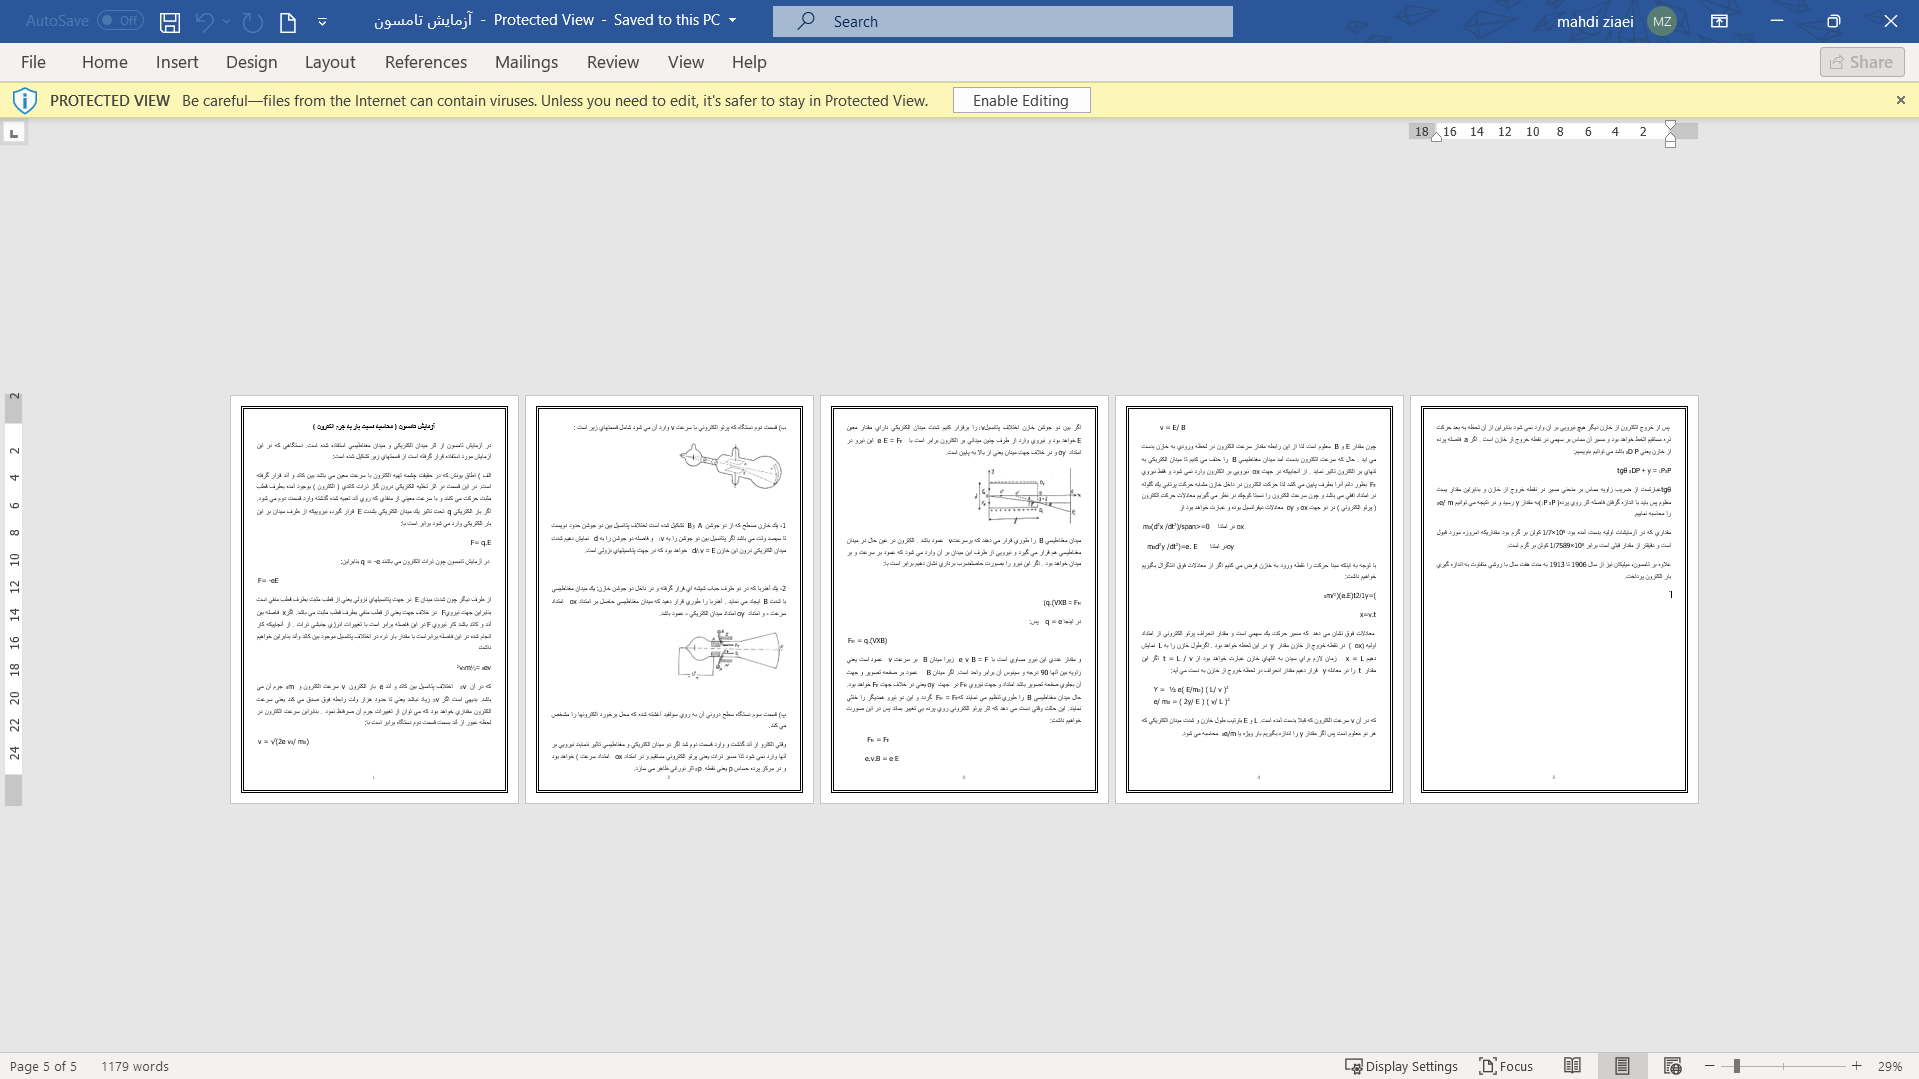Click the Redo icon

253,21
